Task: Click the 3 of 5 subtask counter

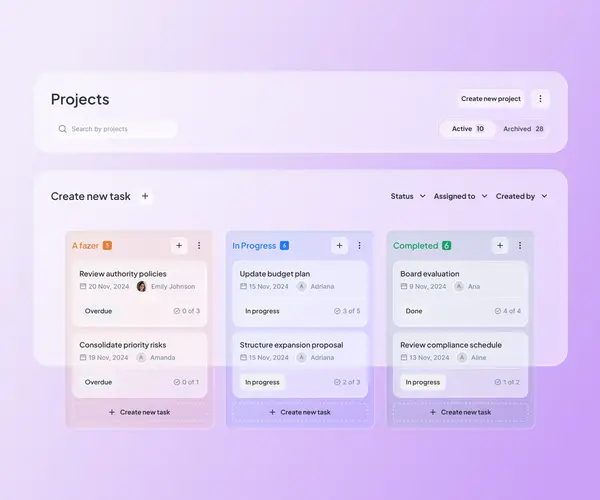Action: 347,311
